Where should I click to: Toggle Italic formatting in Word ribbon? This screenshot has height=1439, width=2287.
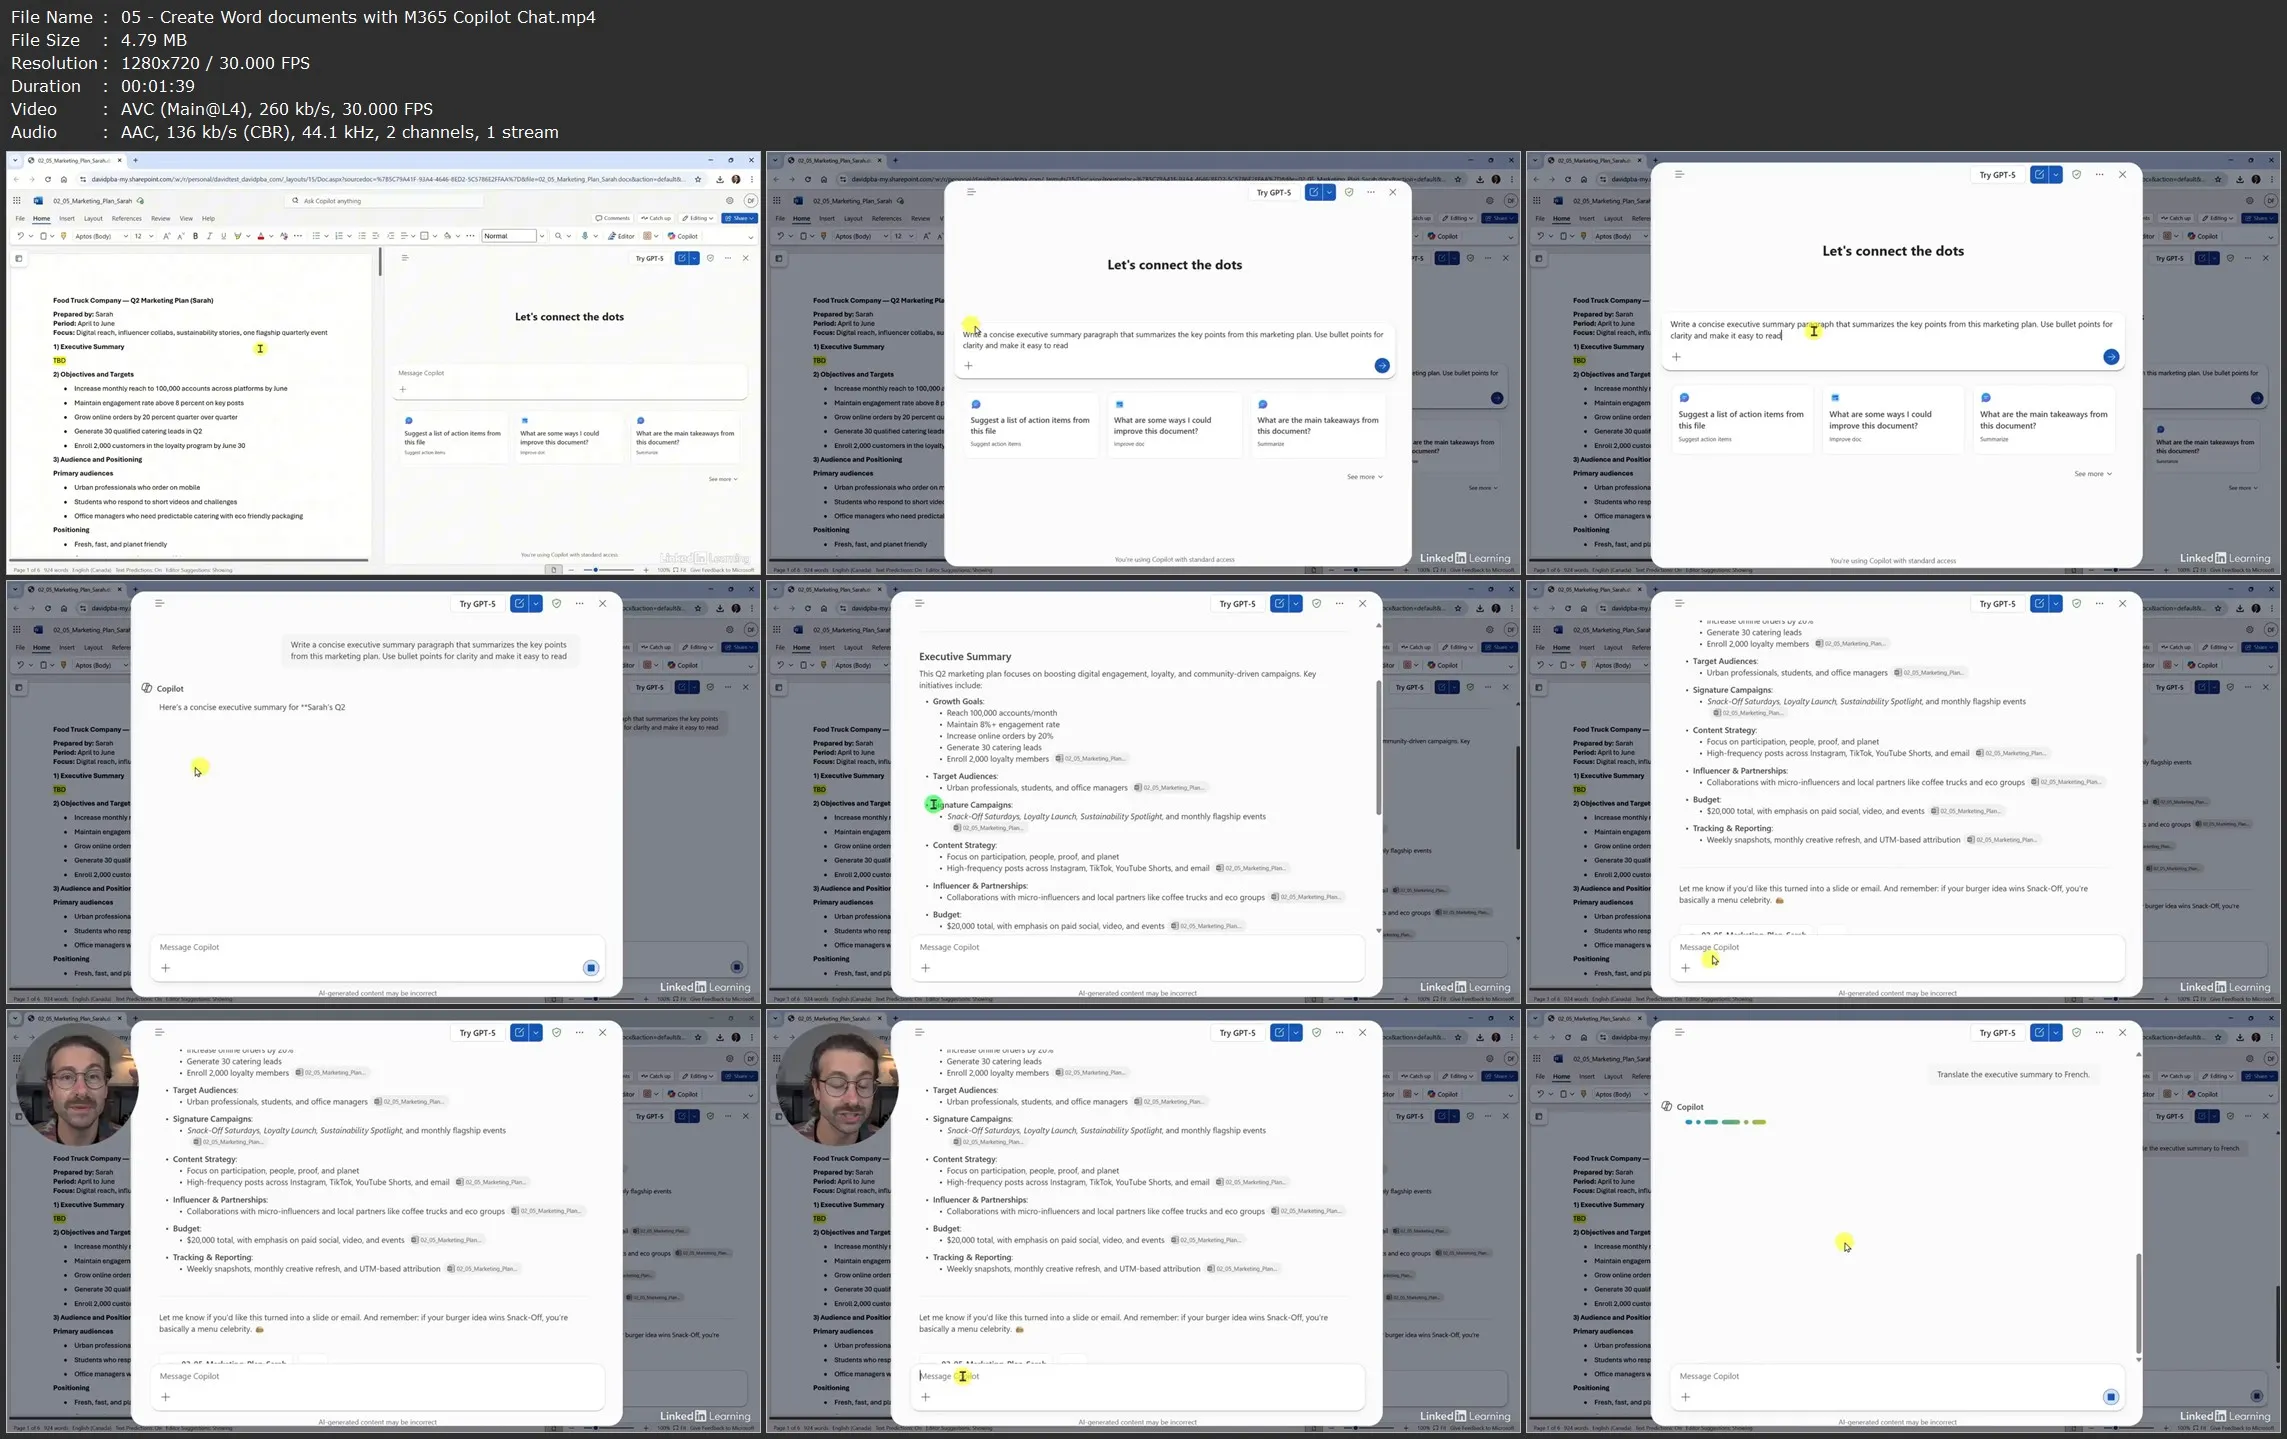[209, 236]
